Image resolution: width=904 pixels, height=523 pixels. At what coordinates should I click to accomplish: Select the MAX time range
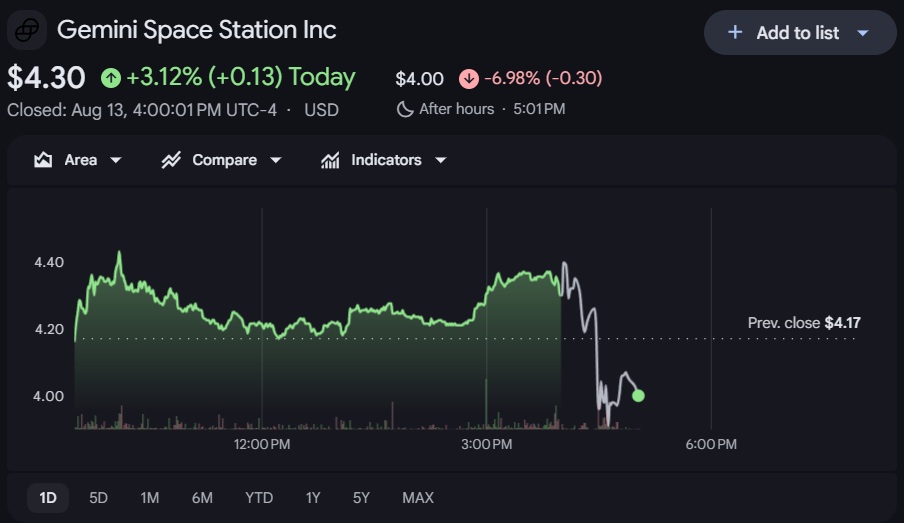(418, 498)
